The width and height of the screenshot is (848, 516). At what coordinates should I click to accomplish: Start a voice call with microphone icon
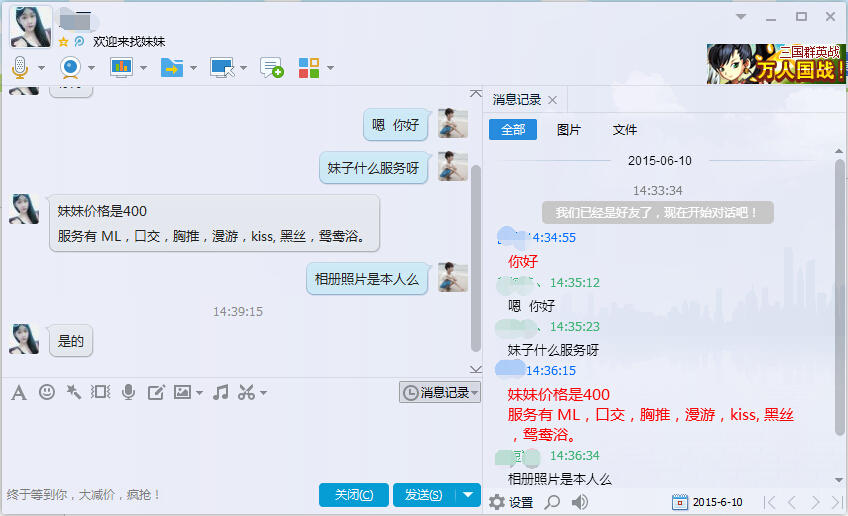pyautogui.click(x=19, y=67)
